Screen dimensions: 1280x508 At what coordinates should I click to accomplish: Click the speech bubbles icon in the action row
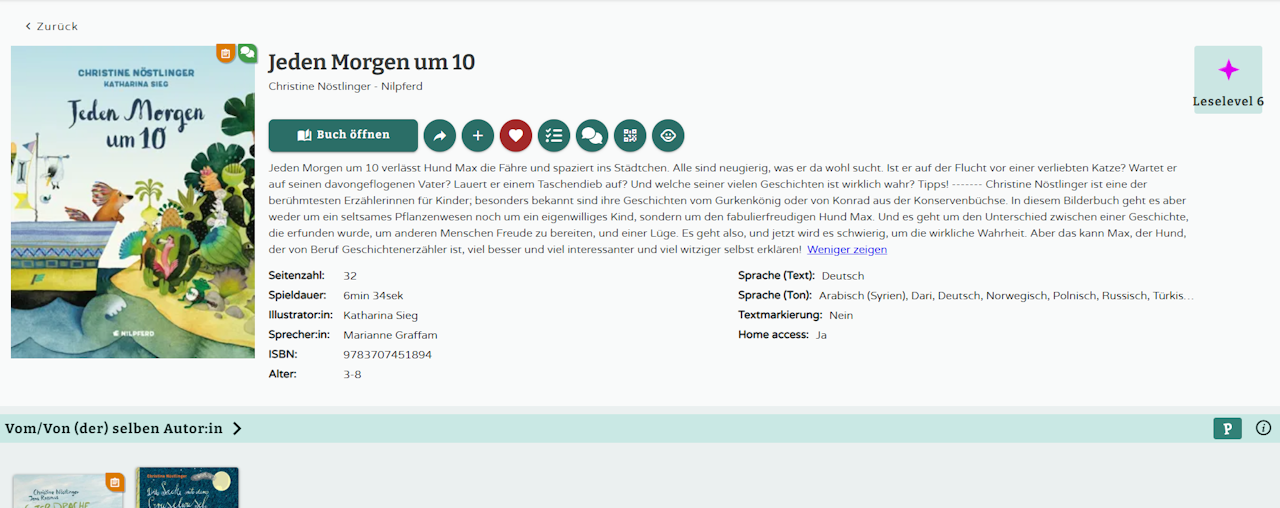point(592,135)
